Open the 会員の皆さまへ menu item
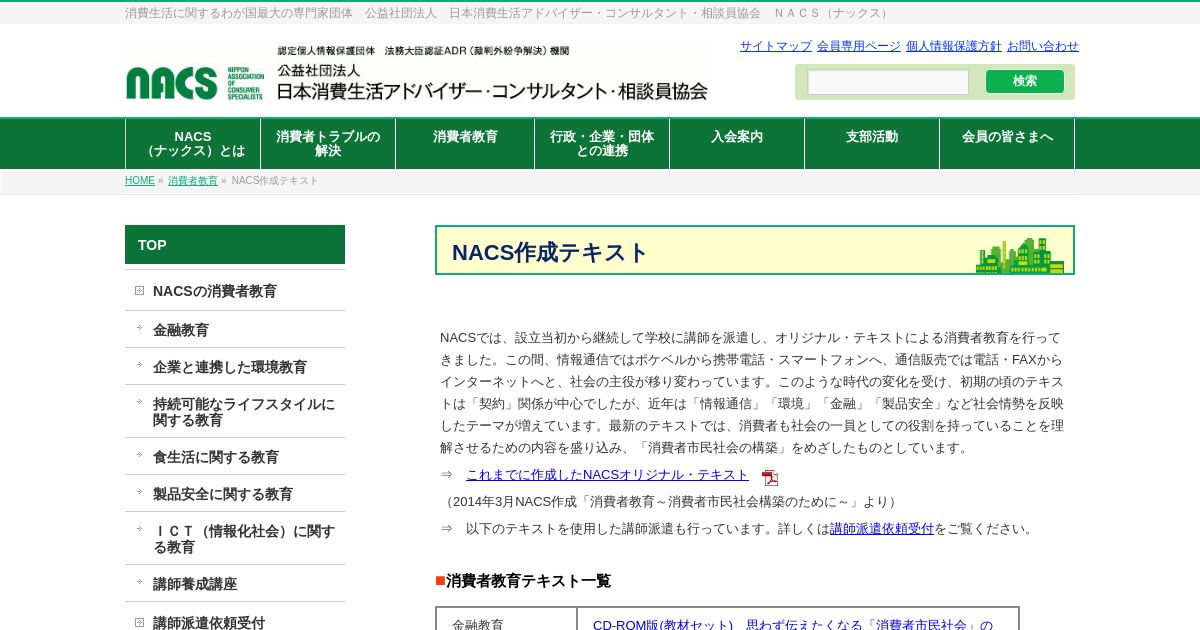Viewport: 1200px width, 630px height. [1007, 144]
